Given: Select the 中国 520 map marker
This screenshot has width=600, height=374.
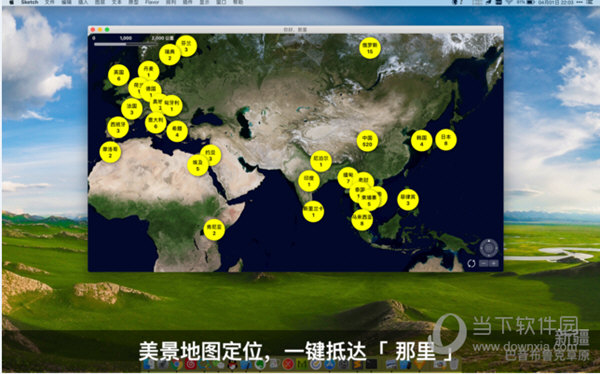Looking at the screenshot, I should (367, 141).
